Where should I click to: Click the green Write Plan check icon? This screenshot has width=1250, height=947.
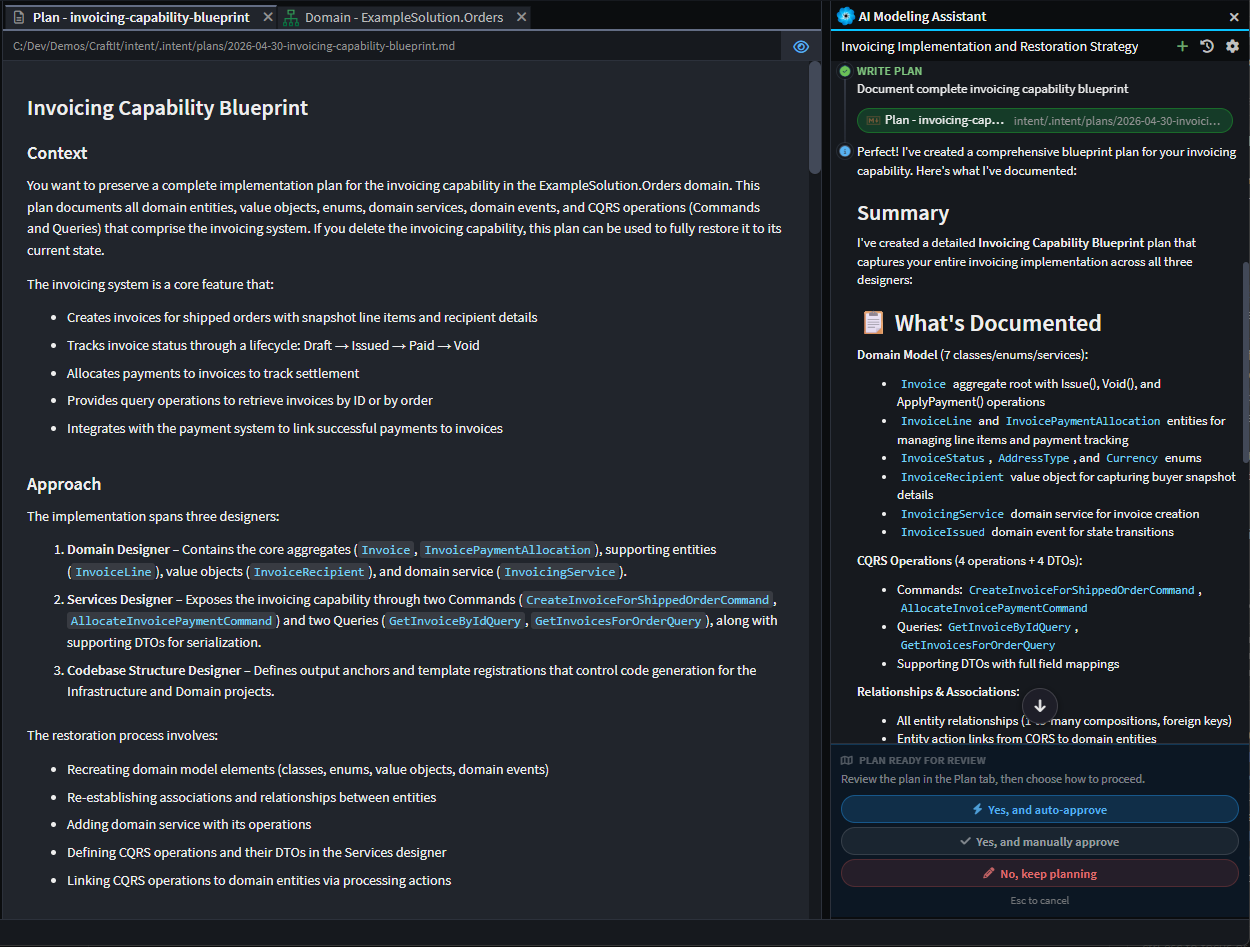[x=845, y=71]
